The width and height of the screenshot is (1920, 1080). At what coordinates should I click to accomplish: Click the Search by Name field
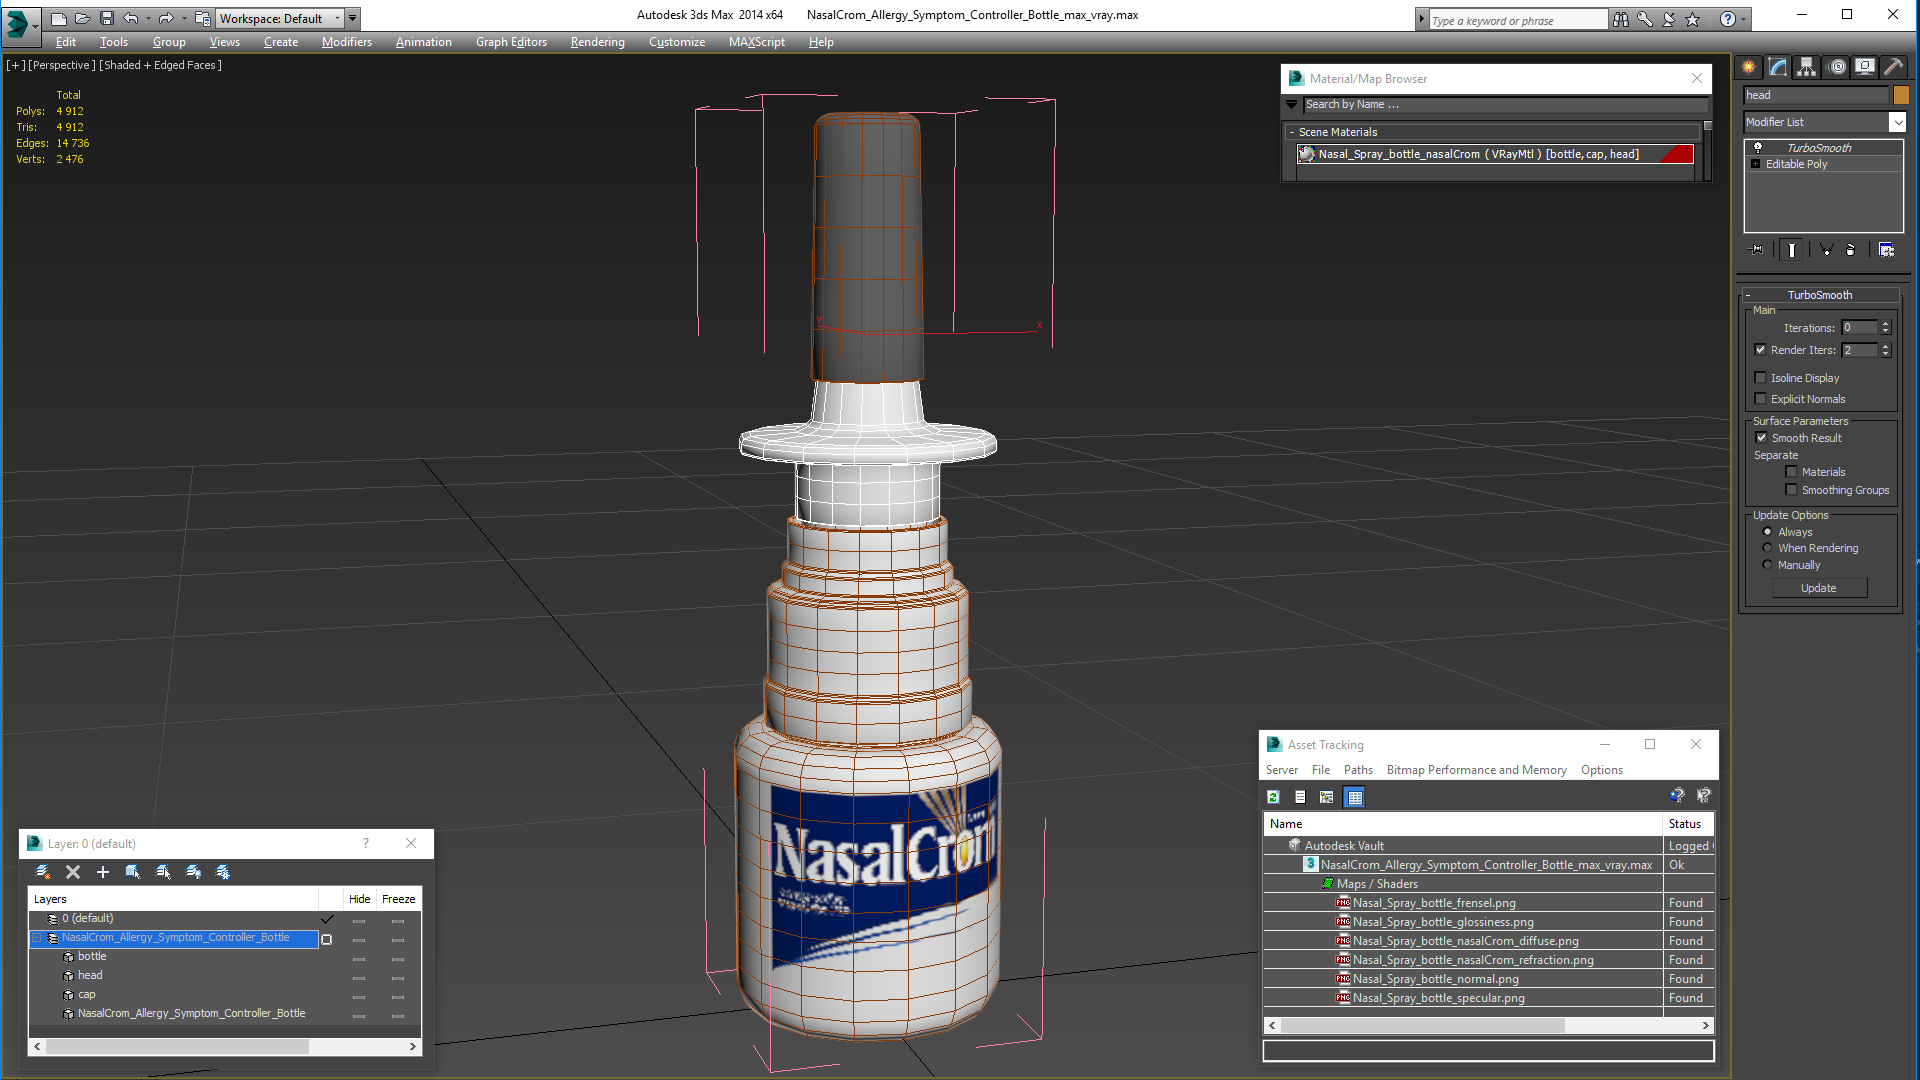tap(1505, 104)
